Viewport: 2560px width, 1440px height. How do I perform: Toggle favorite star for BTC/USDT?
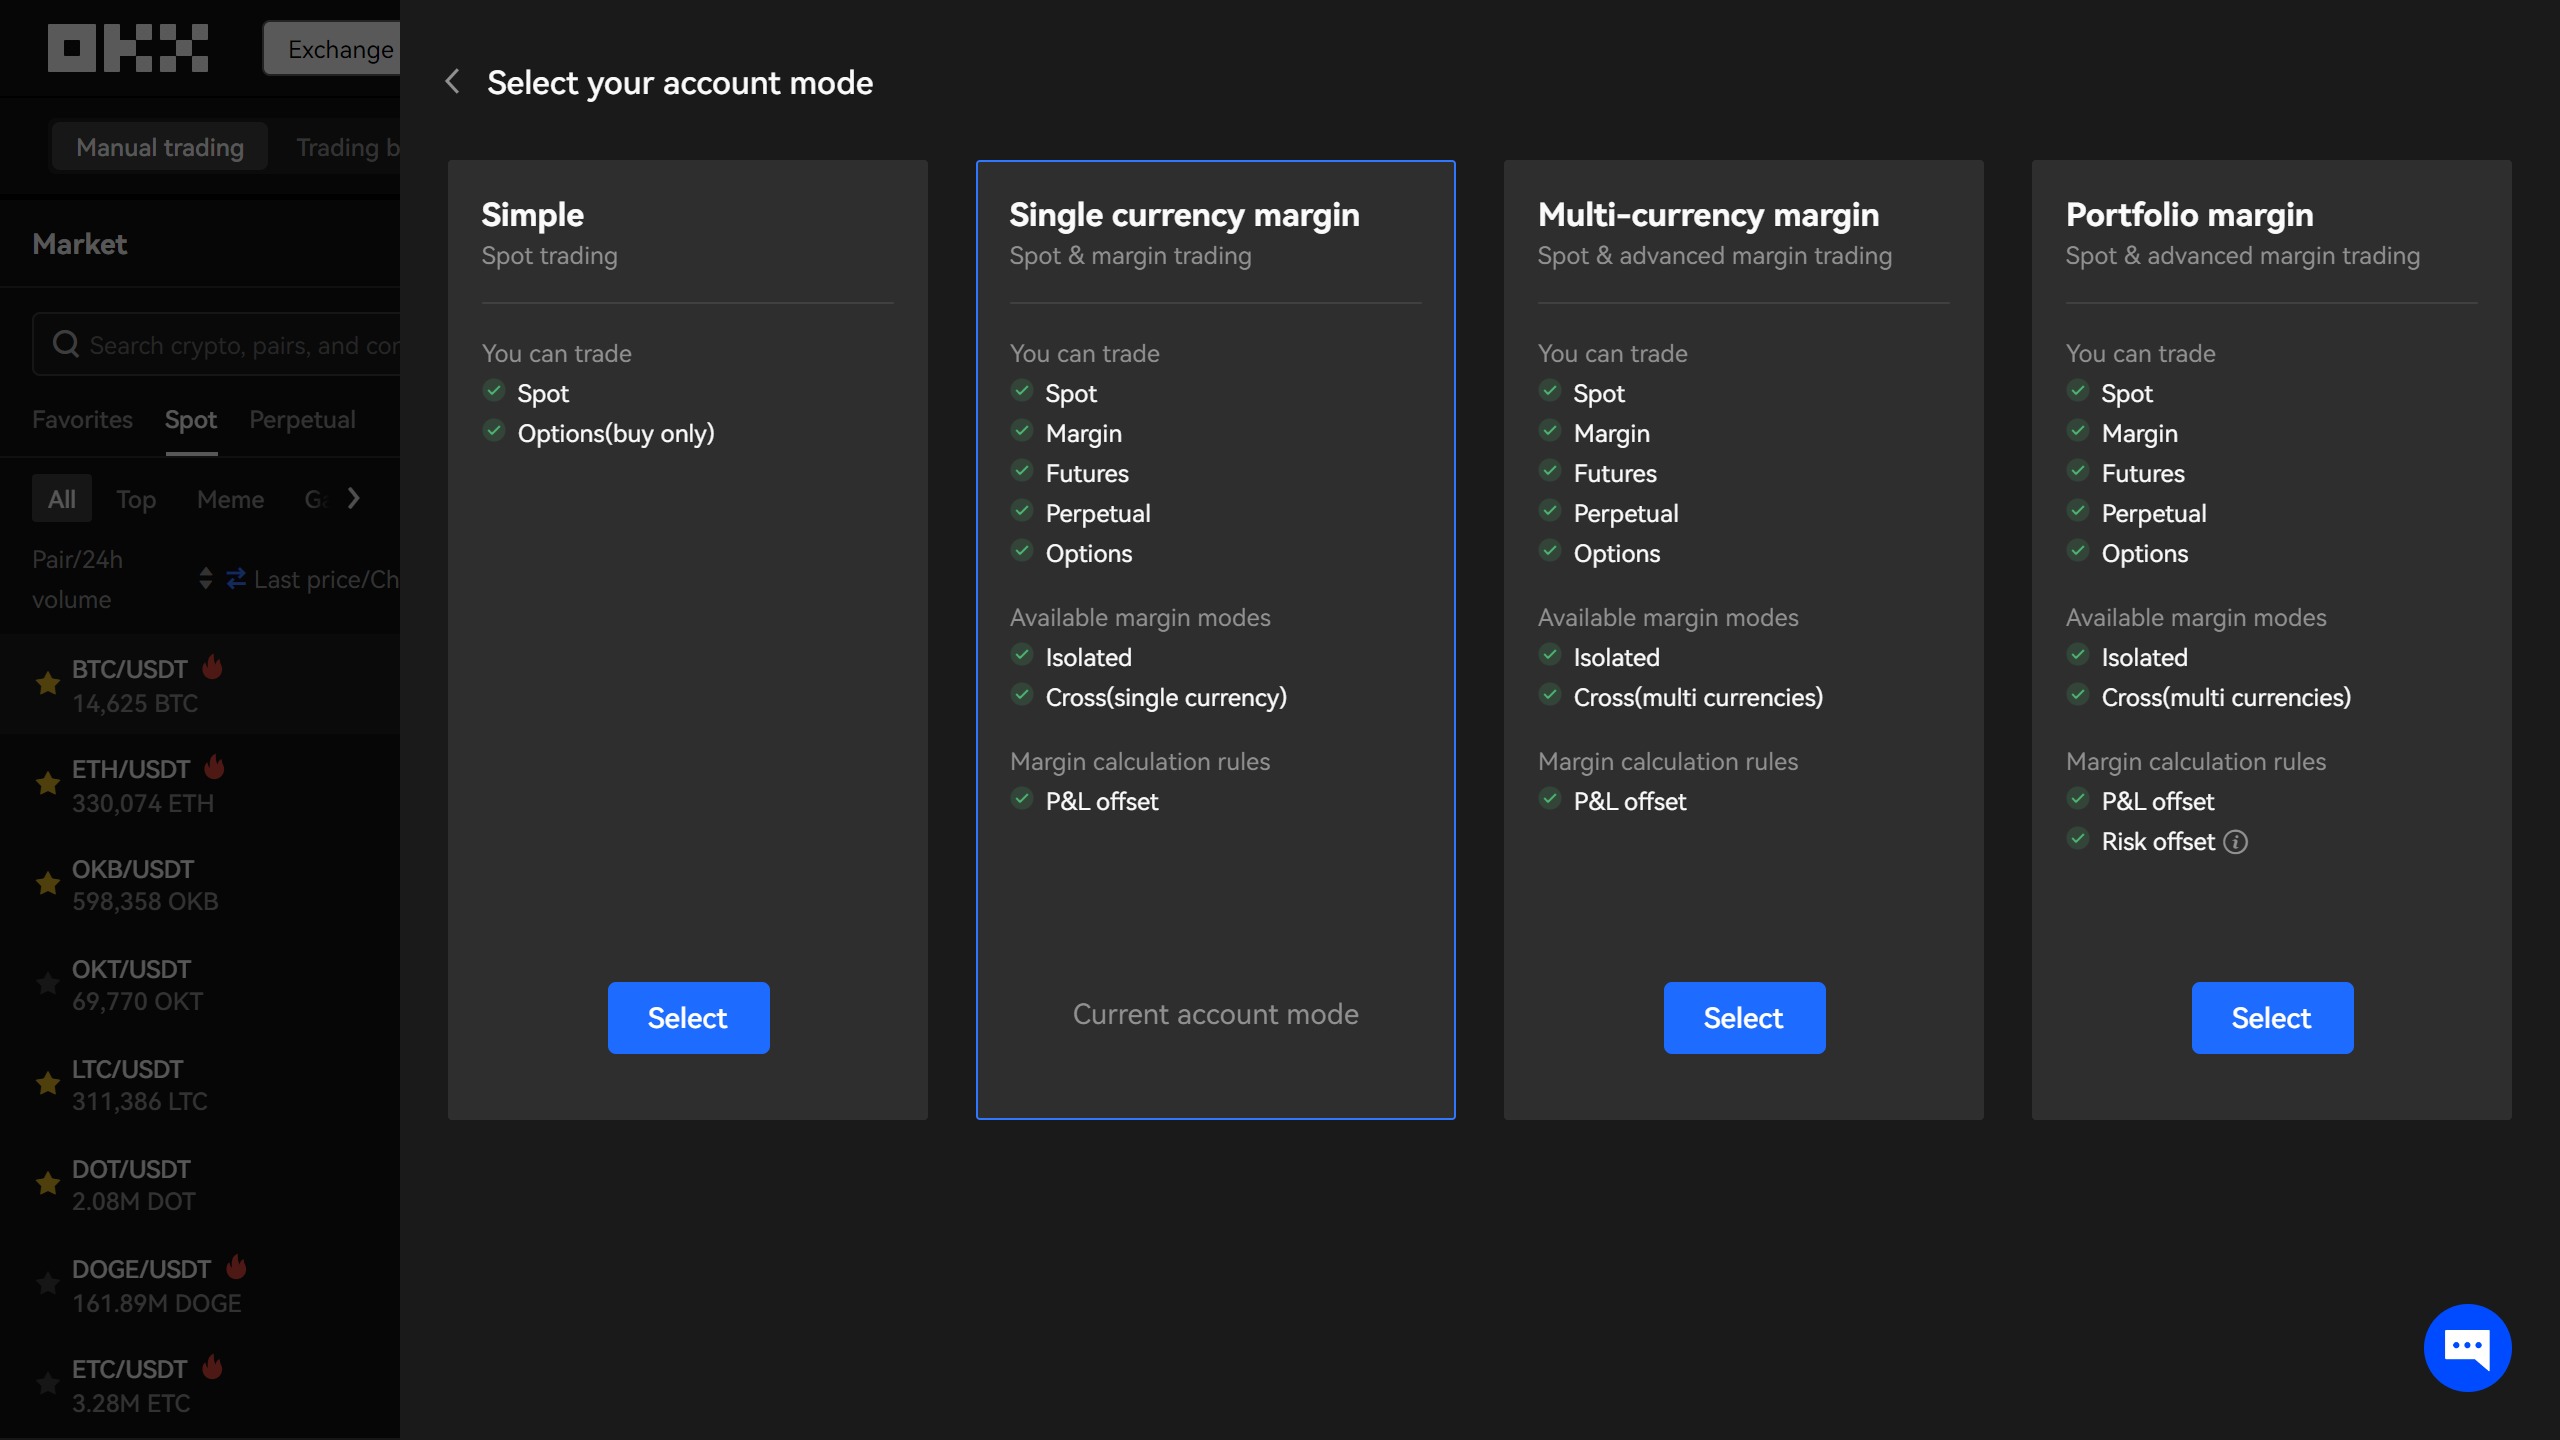pyautogui.click(x=47, y=685)
